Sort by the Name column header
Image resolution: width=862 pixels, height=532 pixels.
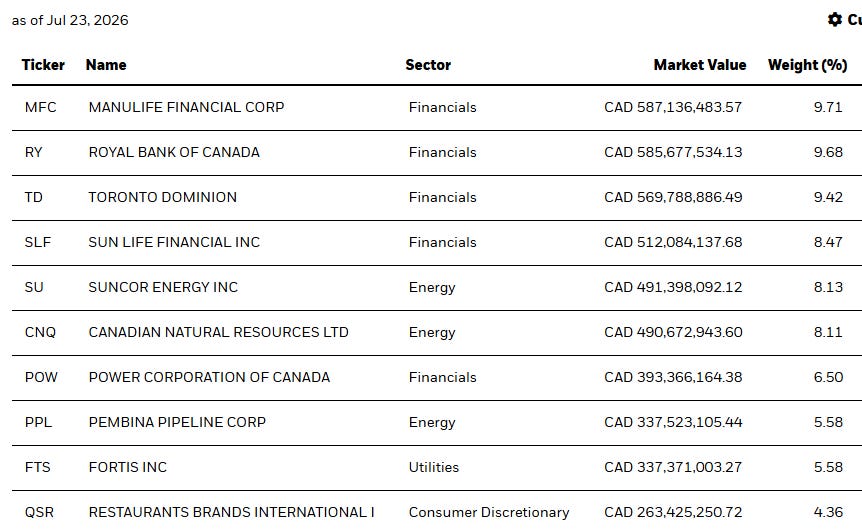(x=106, y=65)
